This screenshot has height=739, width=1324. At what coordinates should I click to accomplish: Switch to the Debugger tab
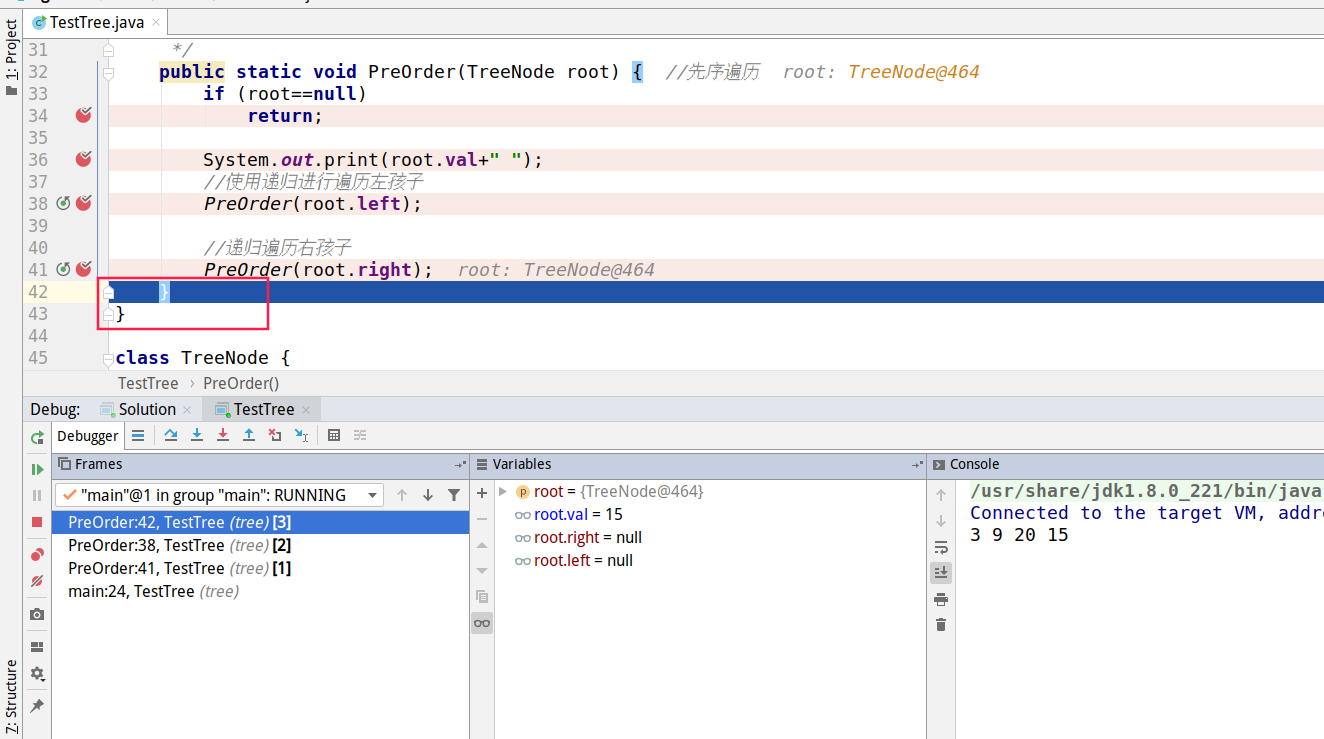[87, 436]
